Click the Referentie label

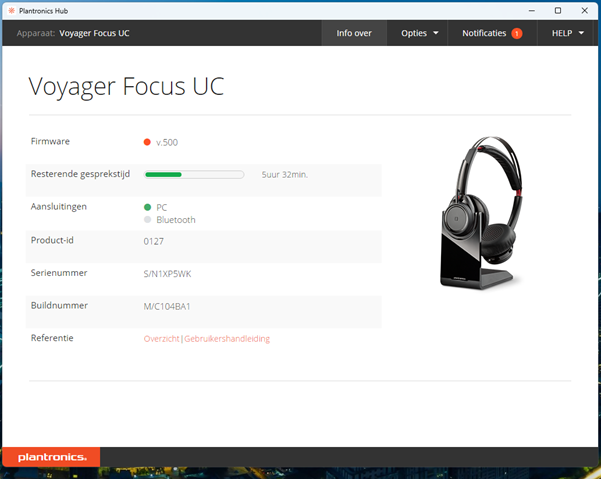tap(52, 338)
